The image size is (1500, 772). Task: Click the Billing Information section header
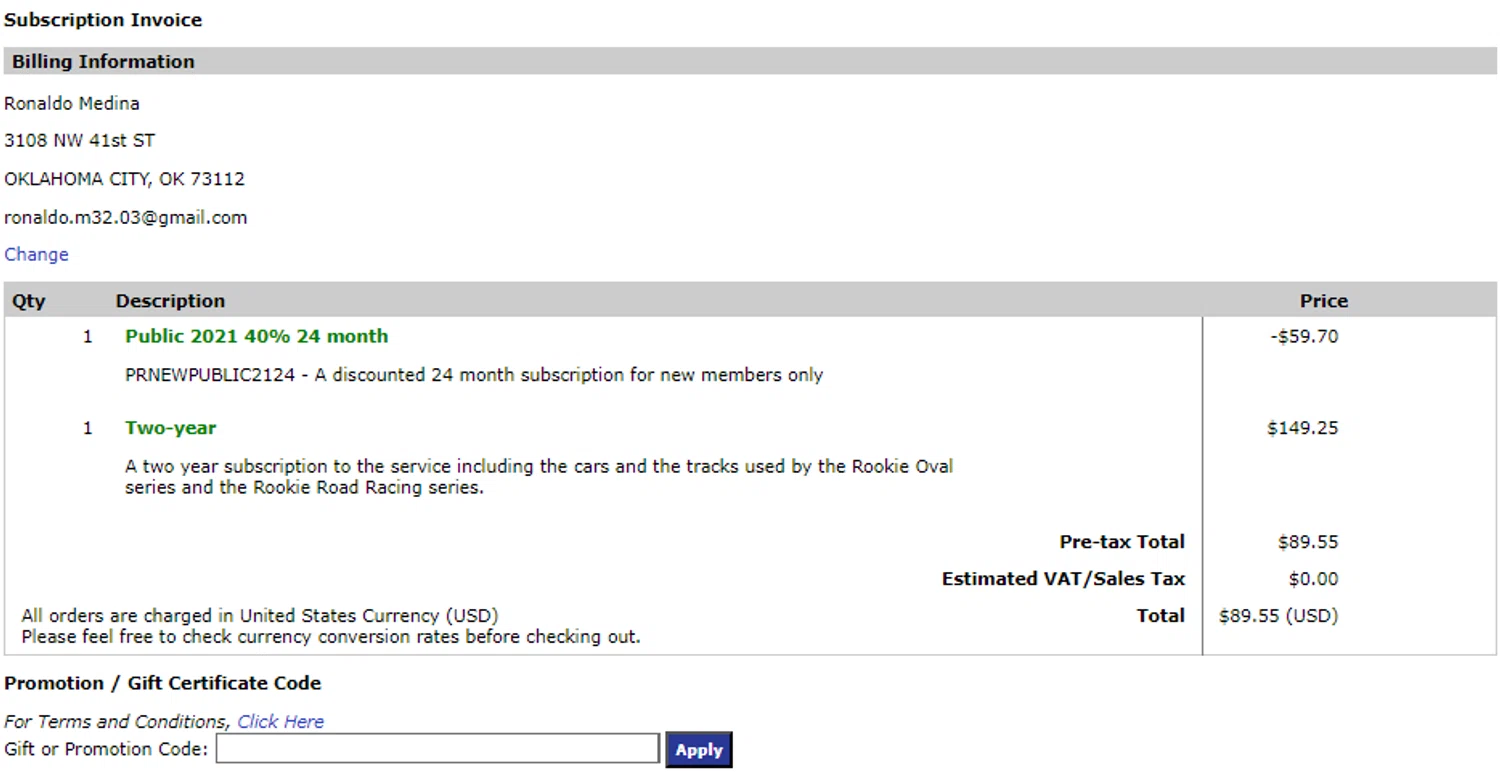pyautogui.click(x=103, y=61)
